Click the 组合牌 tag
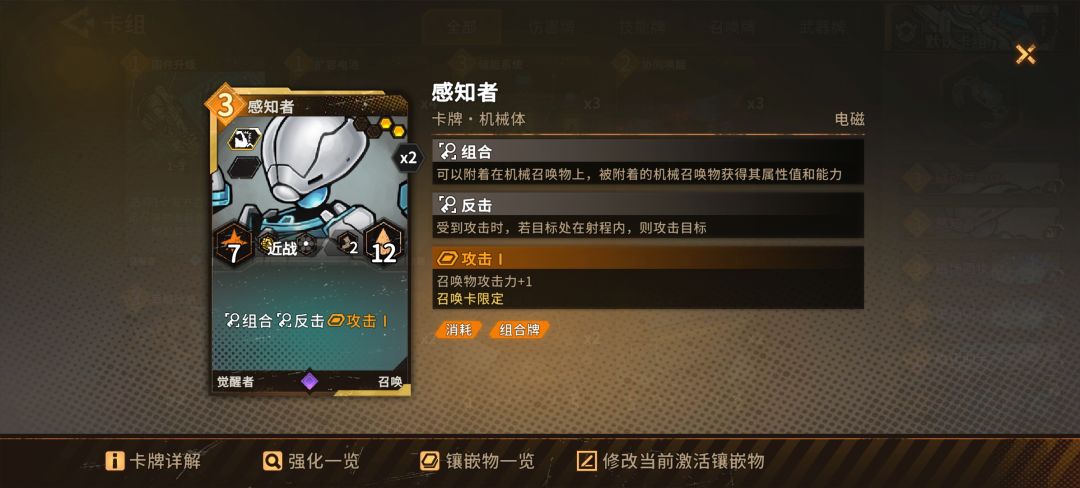The width and height of the screenshot is (1080, 488). point(519,330)
